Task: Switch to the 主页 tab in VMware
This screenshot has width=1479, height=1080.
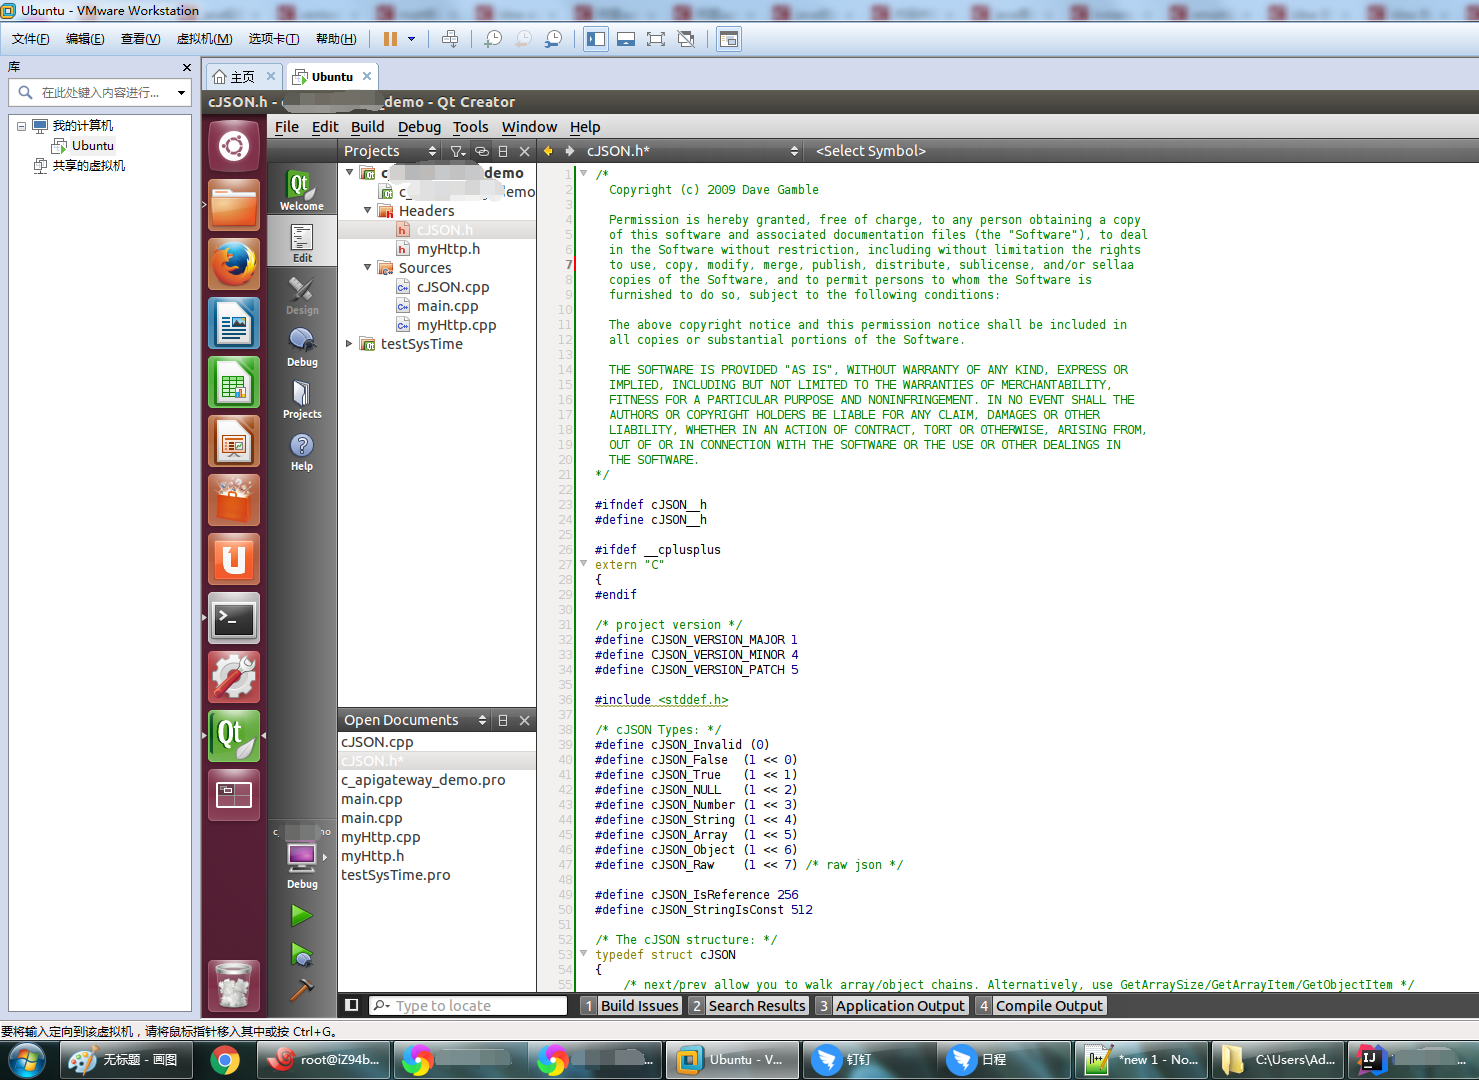Action: pos(243,77)
